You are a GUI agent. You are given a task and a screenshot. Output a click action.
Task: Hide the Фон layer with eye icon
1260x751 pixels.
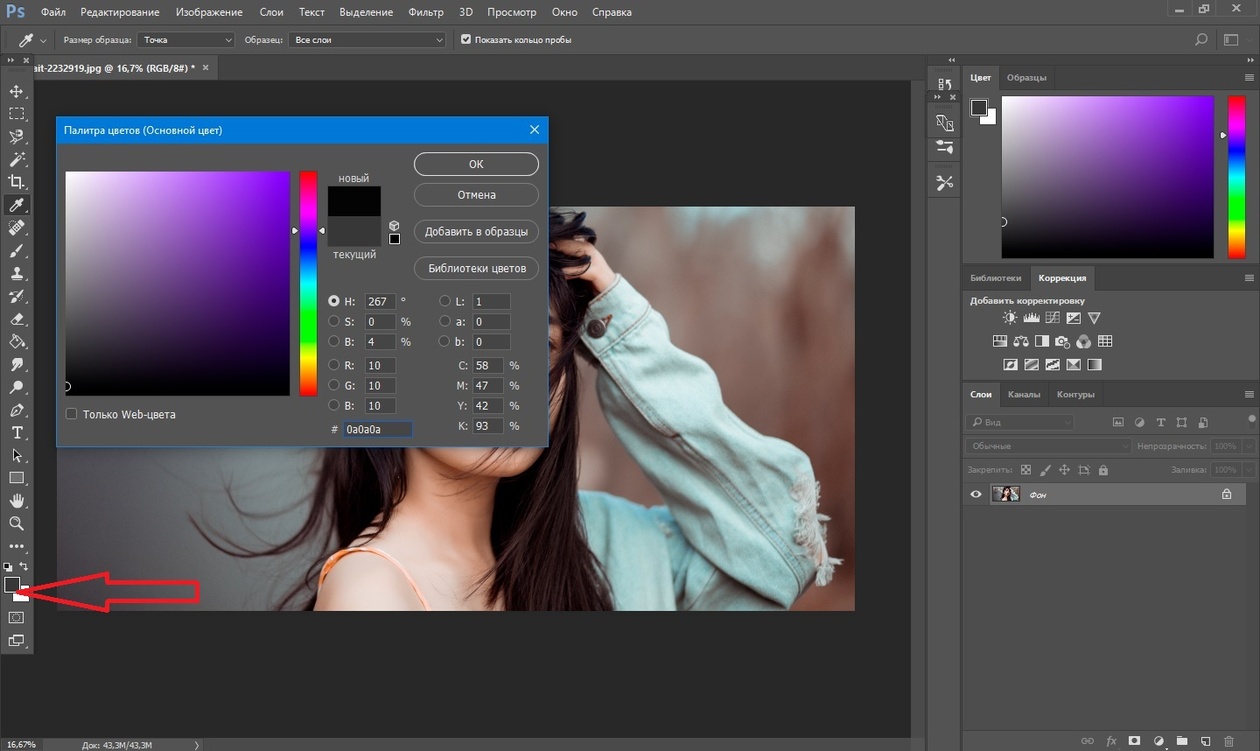click(976, 494)
